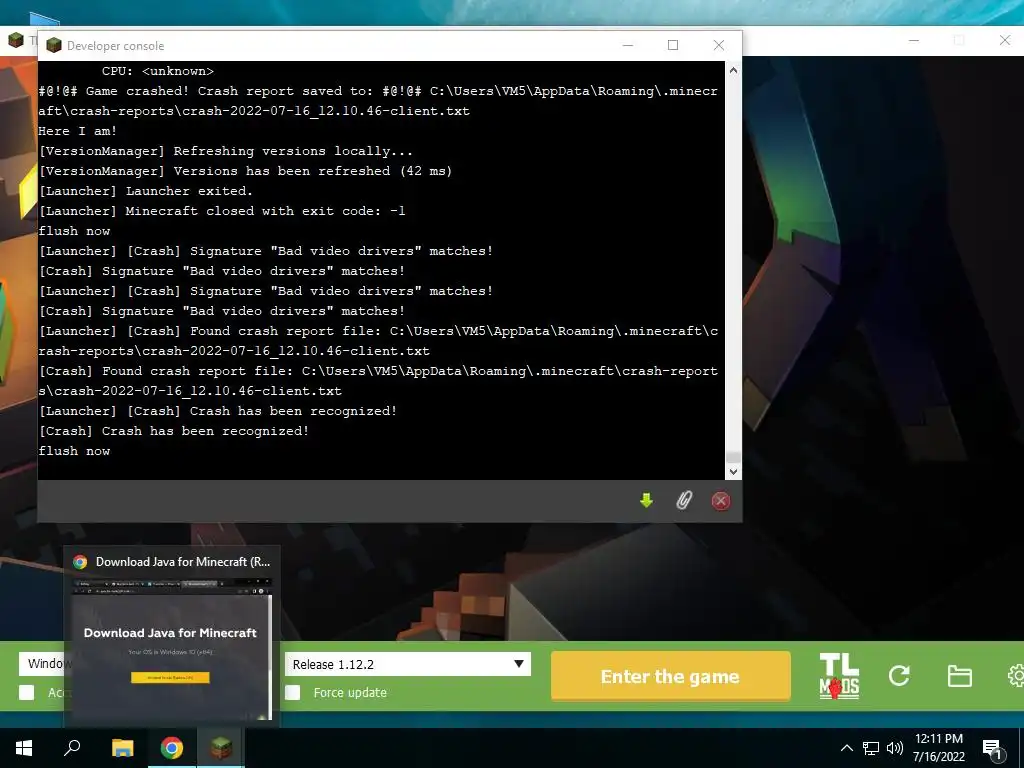The image size is (1024, 768).
Task: Click "[Launcher] [Crash] Crash has been recognized!" line
Action: [x=218, y=411]
